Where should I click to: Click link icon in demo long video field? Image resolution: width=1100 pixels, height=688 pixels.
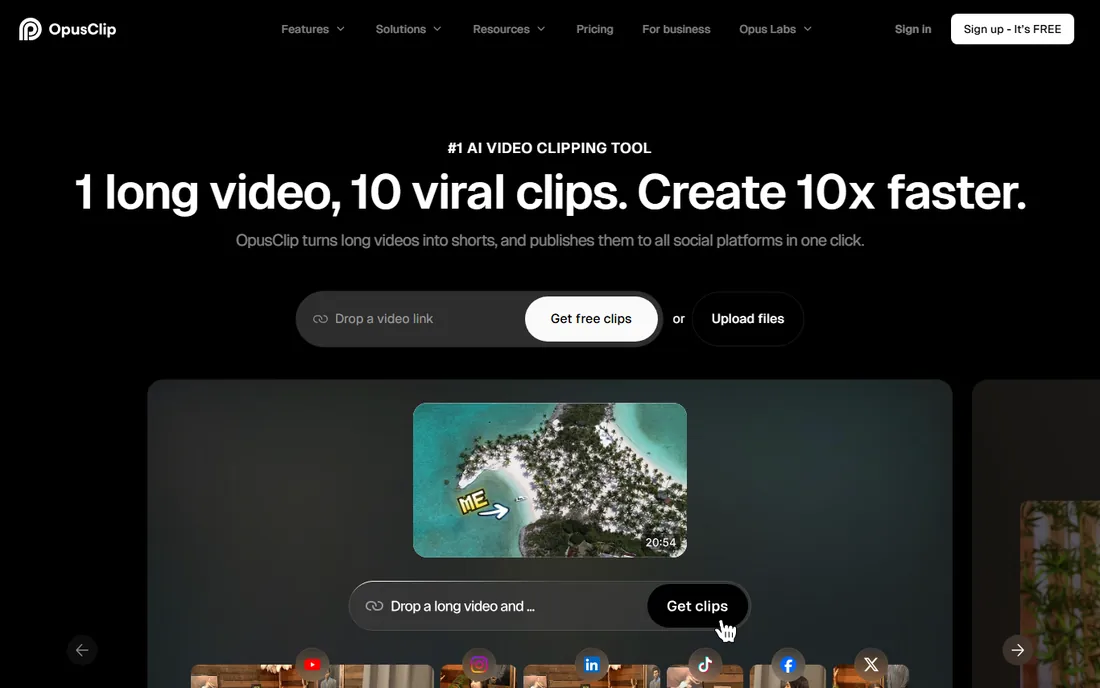coord(375,606)
